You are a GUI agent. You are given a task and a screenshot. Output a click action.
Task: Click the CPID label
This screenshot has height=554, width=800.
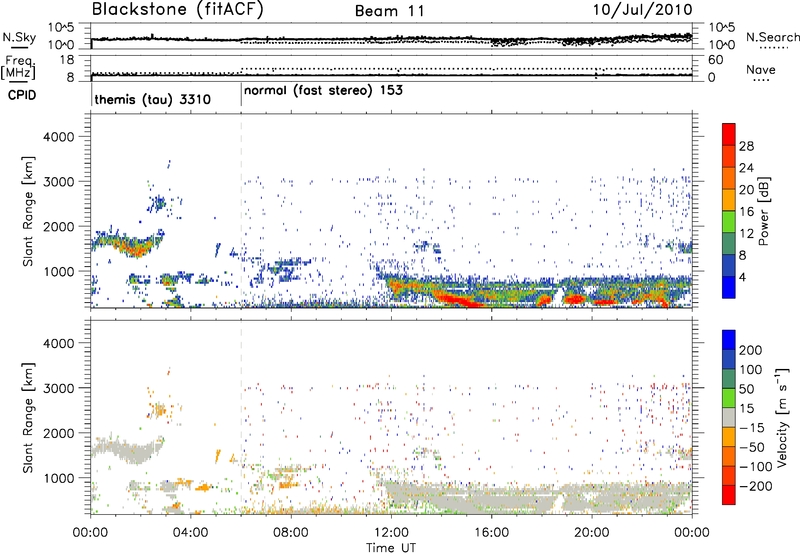click(x=22, y=95)
